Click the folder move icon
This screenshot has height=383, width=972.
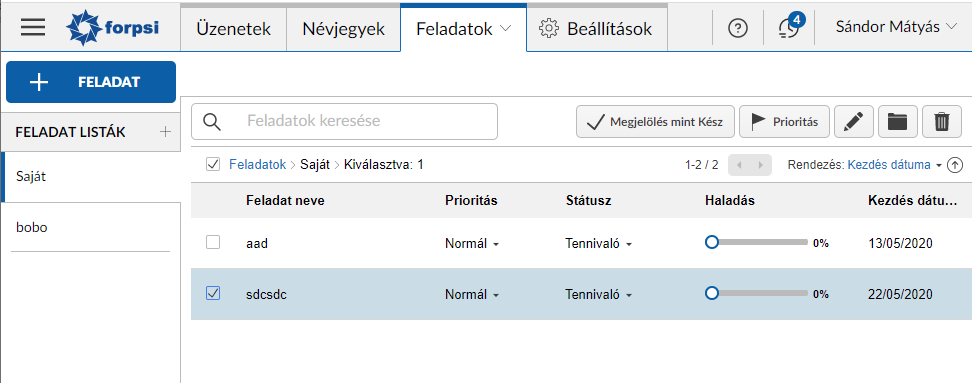tap(898, 121)
